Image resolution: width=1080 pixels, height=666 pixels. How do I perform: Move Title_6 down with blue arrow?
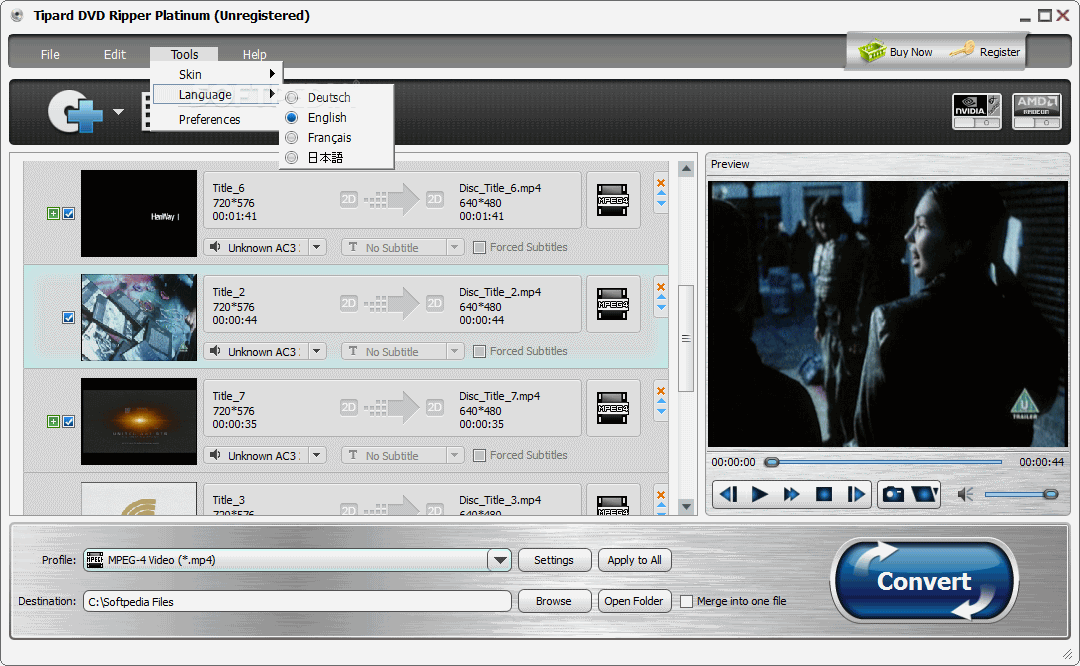point(661,205)
